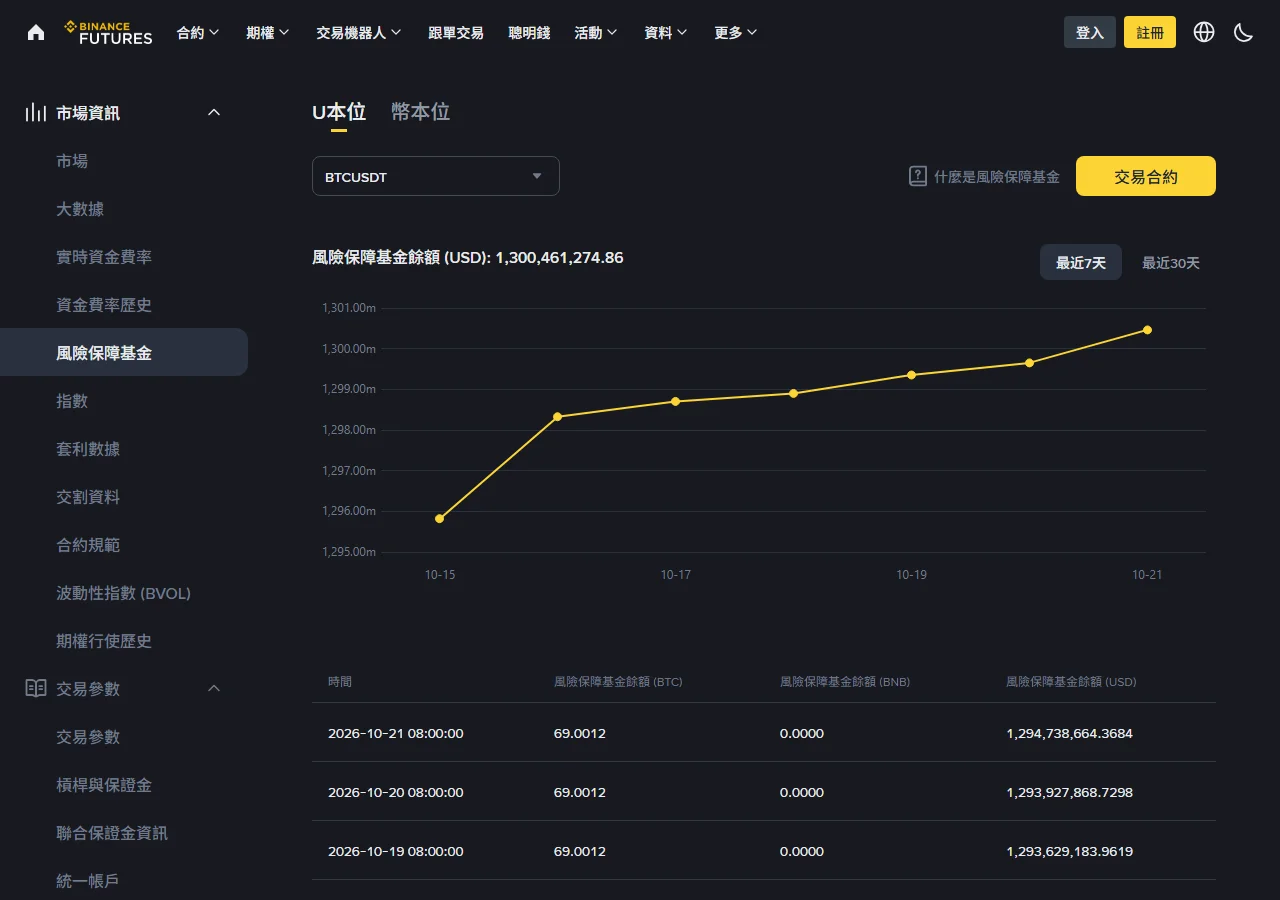
Task: Open 大數據 in the sidebar
Action: click(80, 209)
